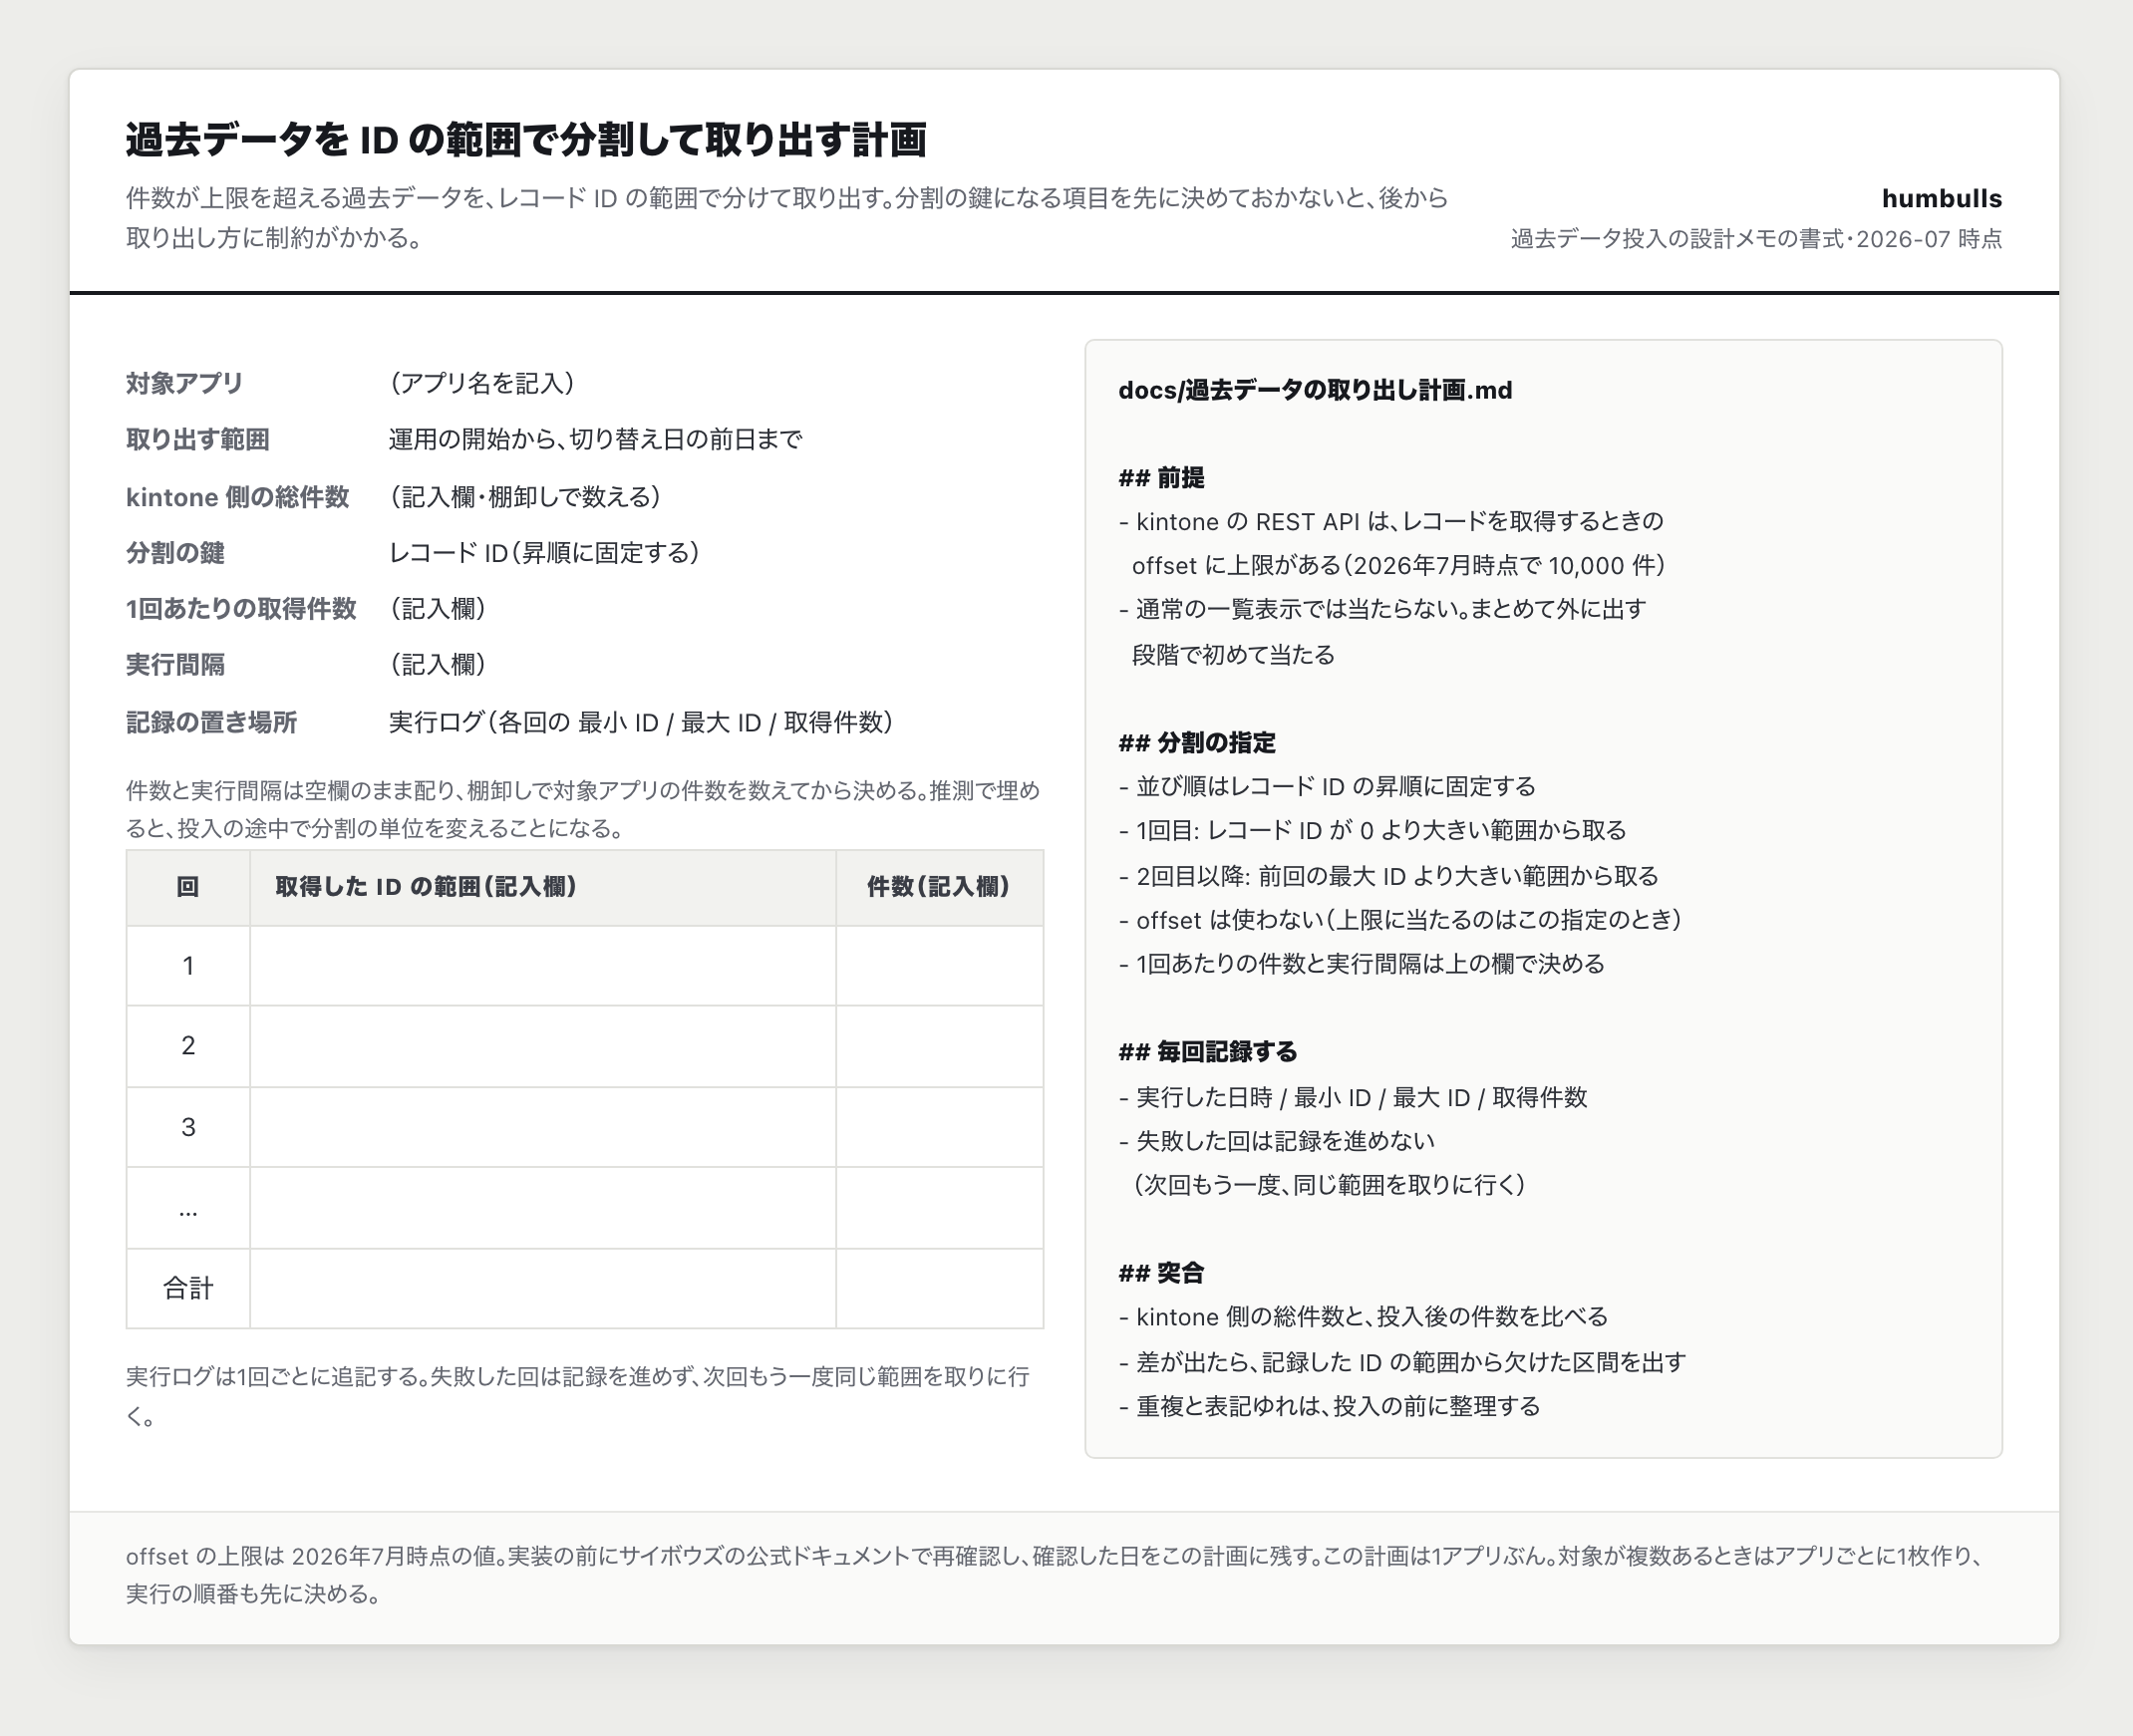The width and height of the screenshot is (2133, 1736).
Task: Click the table row number 1
Action: [188, 966]
